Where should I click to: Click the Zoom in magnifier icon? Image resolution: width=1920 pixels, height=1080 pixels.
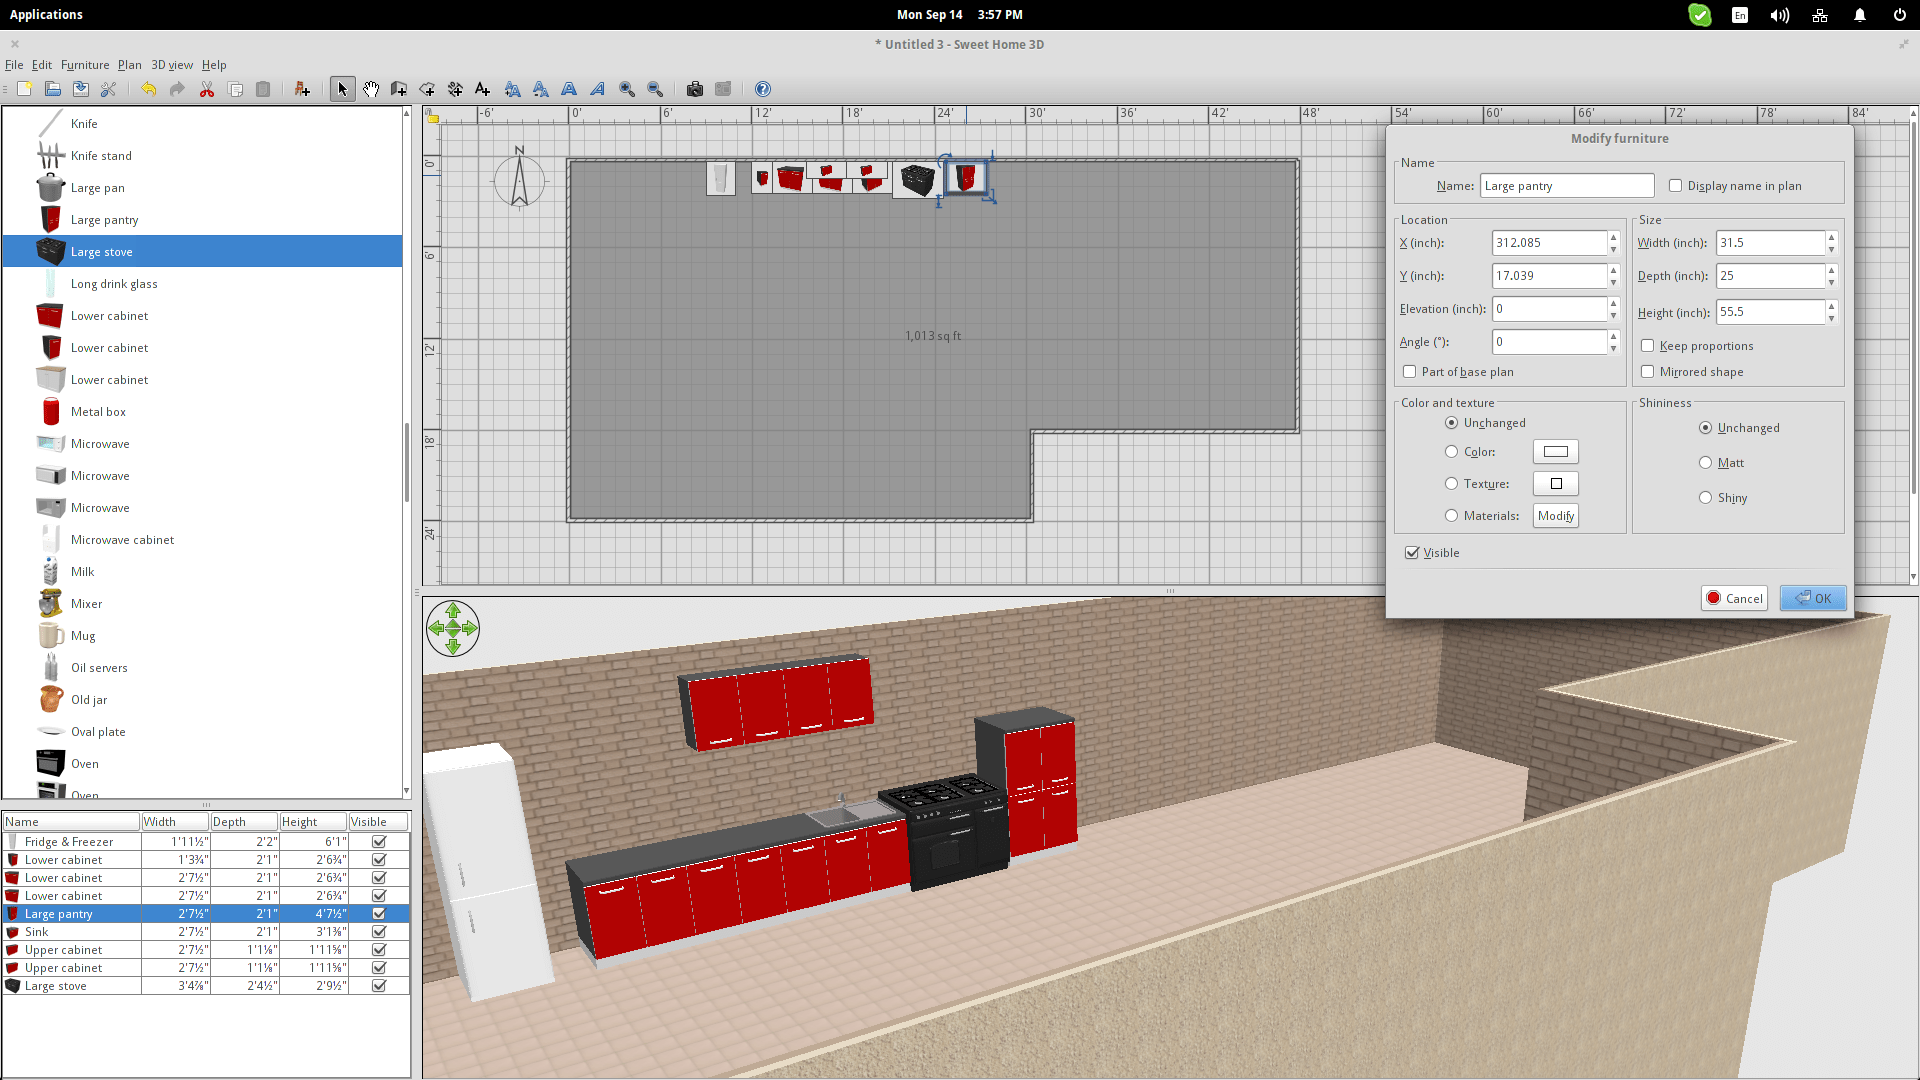627,89
